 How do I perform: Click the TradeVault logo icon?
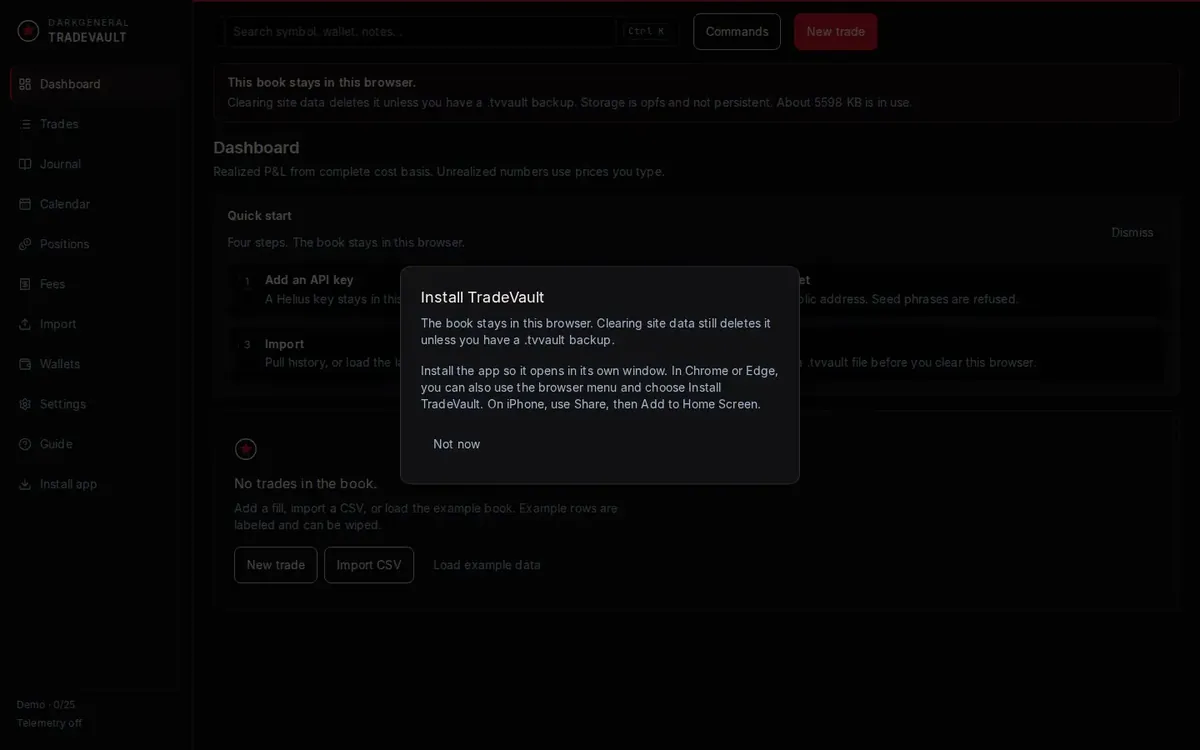[28, 31]
